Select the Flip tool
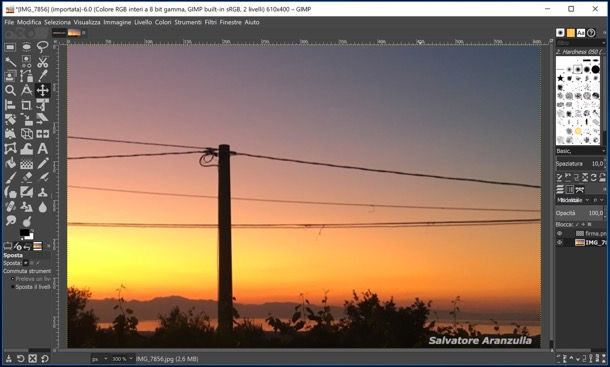The height and width of the screenshot is (367, 610). coord(42,134)
